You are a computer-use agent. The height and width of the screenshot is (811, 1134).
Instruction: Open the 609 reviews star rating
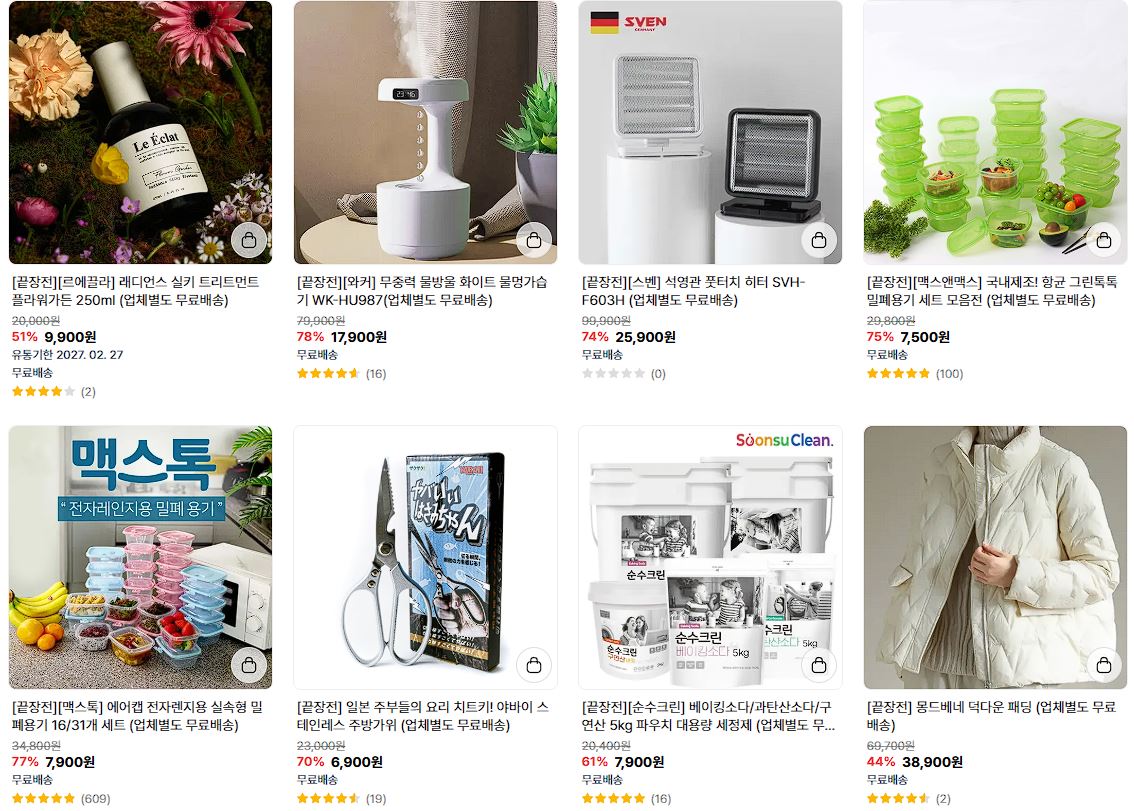pyautogui.click(x=61, y=799)
